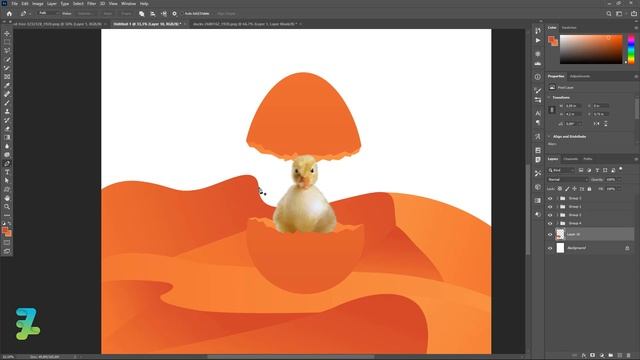Click the Layer 36 thumbnail
Screen dimensions: 640x360
[x=560, y=234]
